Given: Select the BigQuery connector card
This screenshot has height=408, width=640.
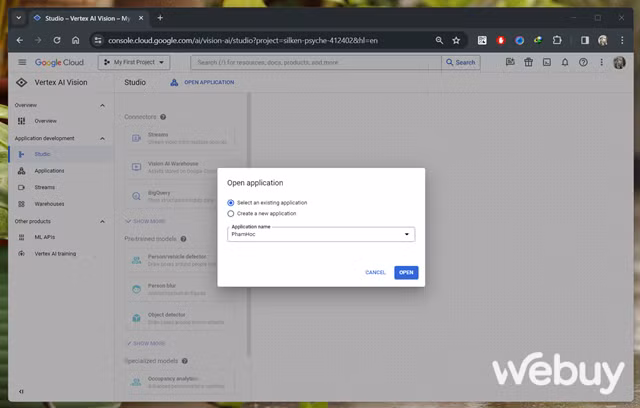Looking at the screenshot, I should pyautogui.click(x=180, y=196).
